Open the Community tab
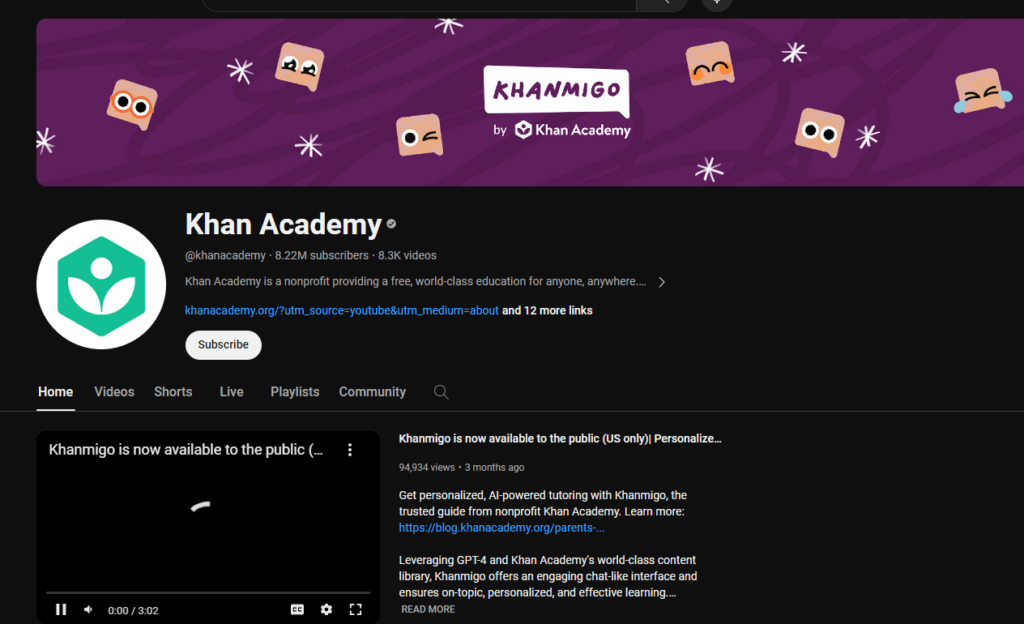1024x624 pixels. tap(372, 392)
